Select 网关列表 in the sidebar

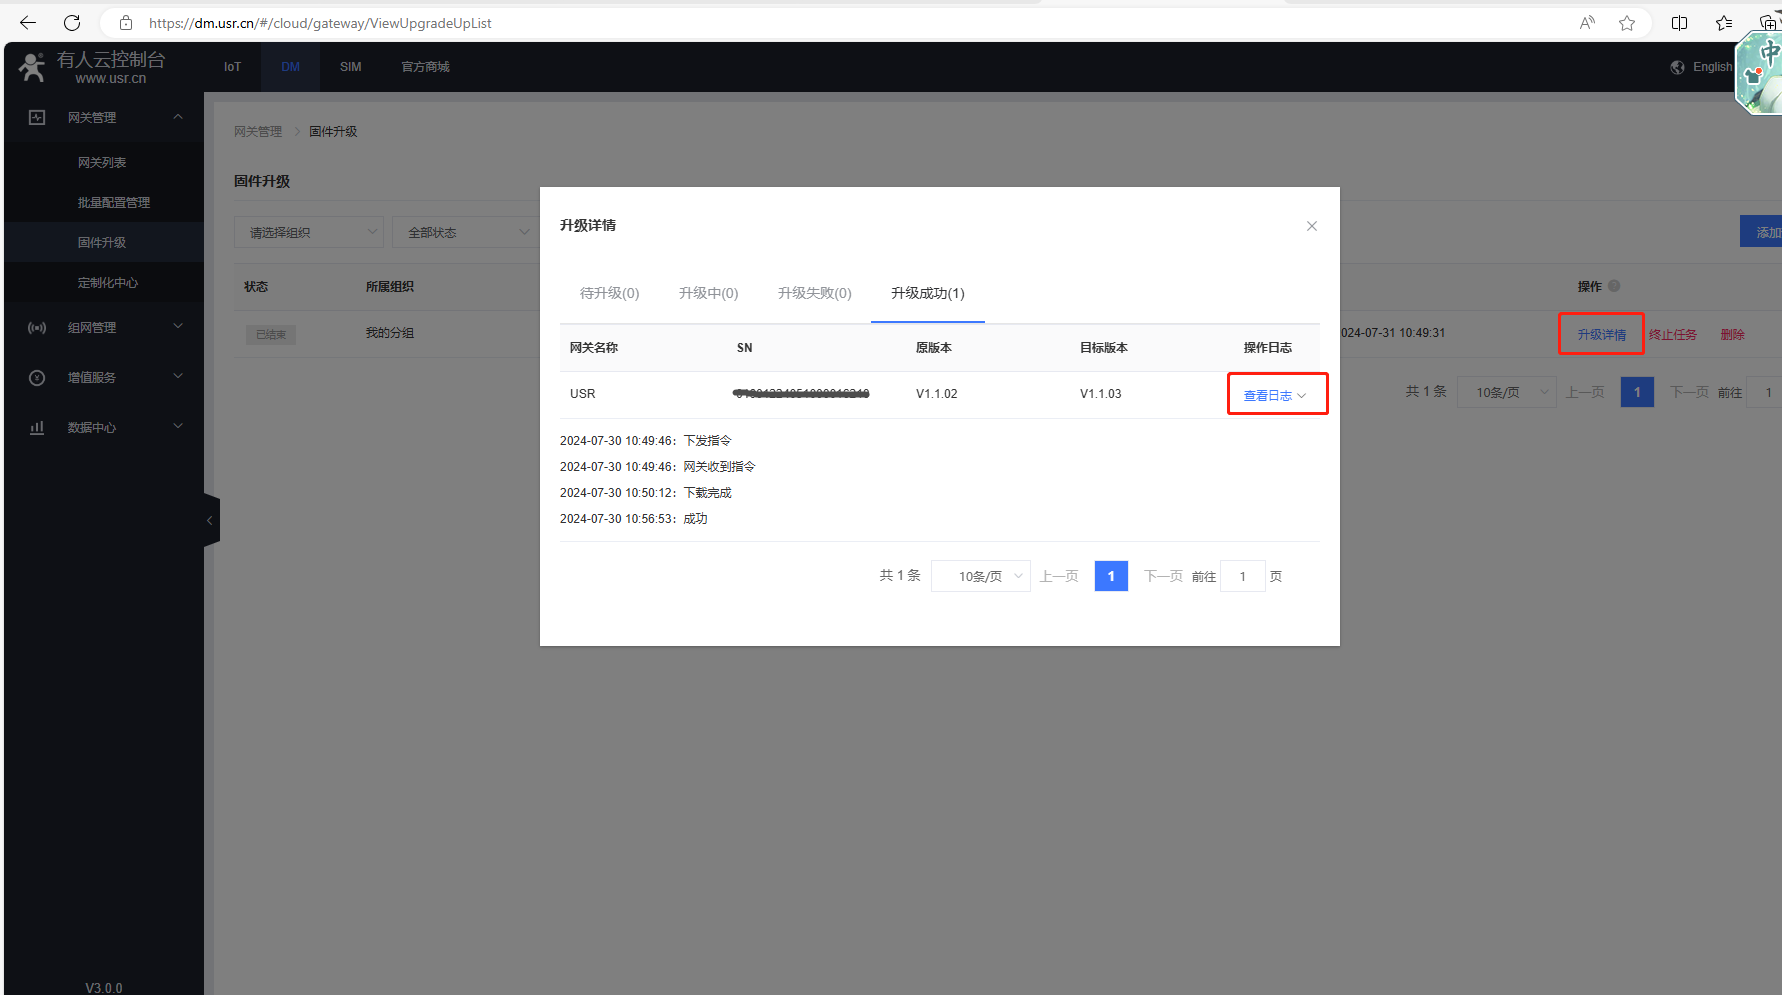(102, 162)
